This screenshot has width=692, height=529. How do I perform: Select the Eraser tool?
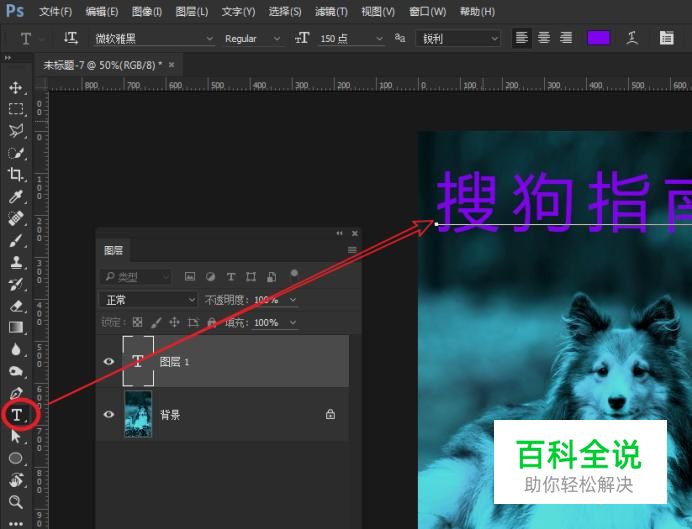point(16,306)
